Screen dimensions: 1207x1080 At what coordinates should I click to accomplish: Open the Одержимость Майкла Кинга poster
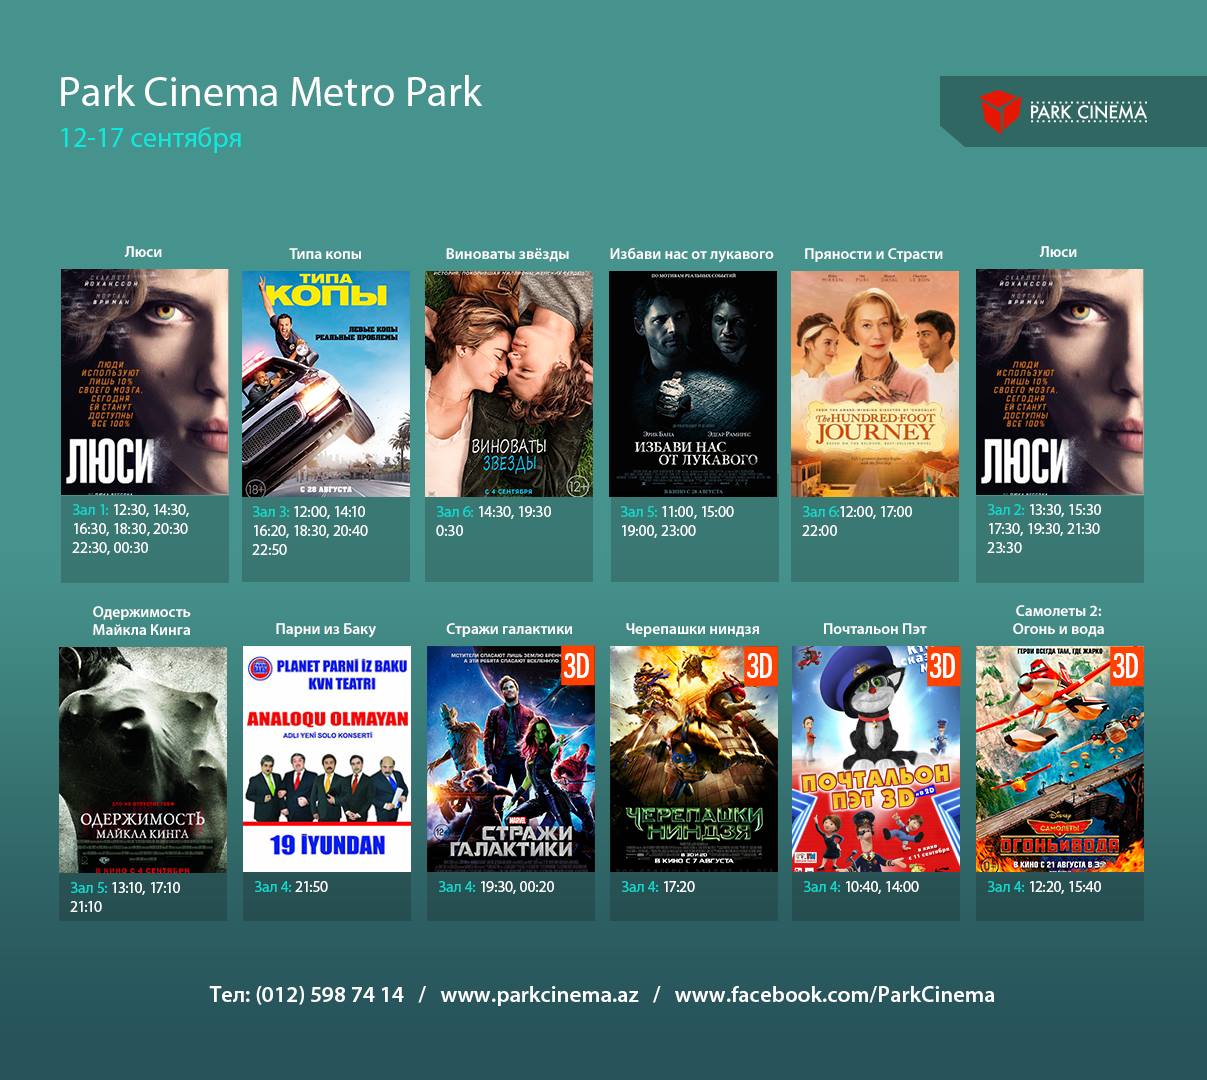tap(143, 760)
